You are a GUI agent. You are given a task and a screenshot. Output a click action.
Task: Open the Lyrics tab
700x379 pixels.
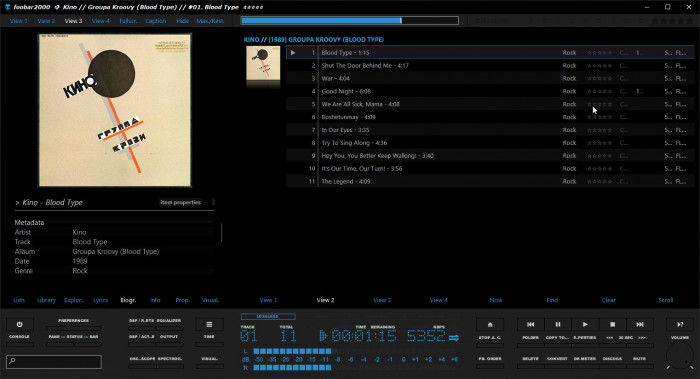tap(100, 300)
